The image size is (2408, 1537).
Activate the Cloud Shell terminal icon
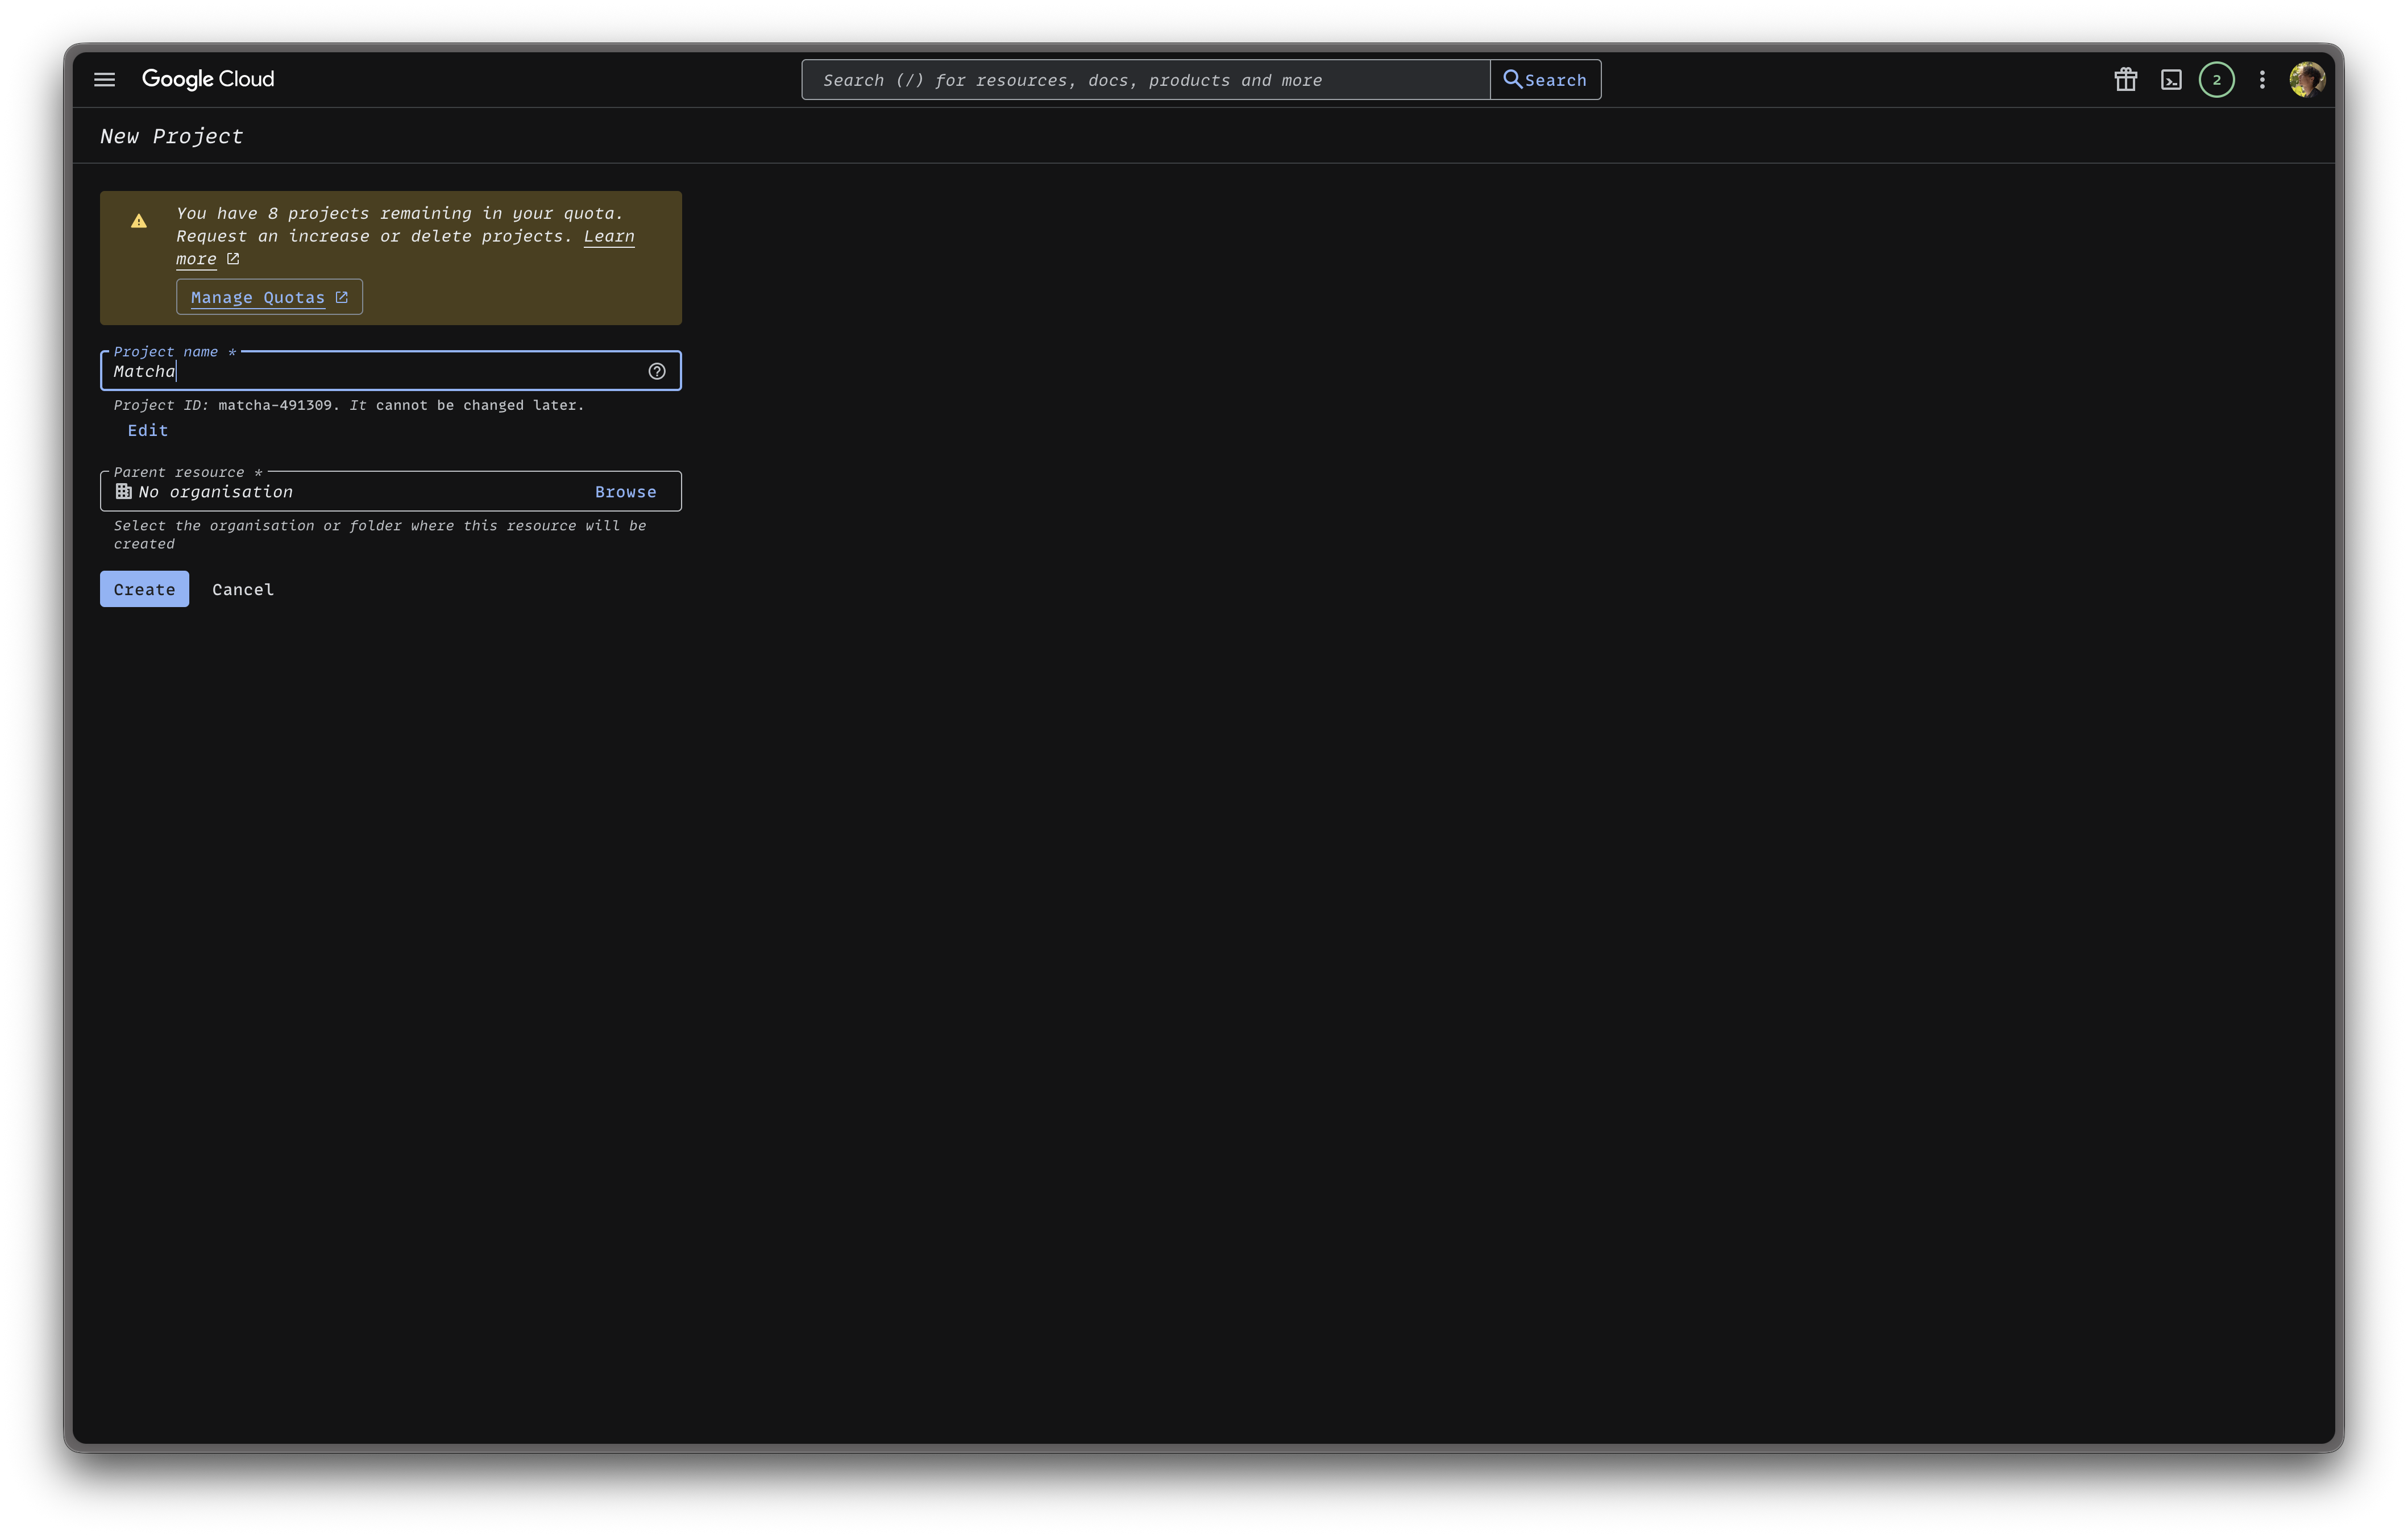click(2171, 79)
